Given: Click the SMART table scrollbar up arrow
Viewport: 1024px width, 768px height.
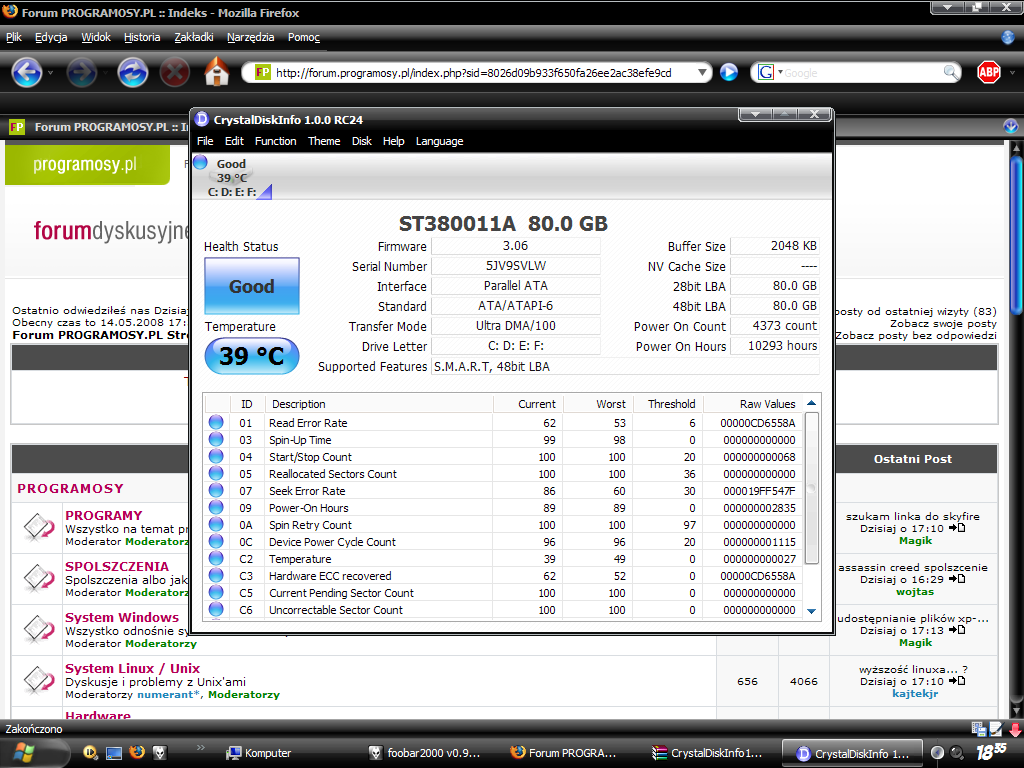Looking at the screenshot, I should pos(812,404).
